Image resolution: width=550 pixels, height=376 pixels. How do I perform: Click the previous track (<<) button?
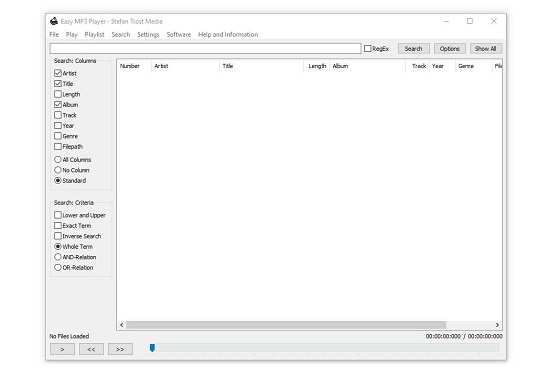[91, 349]
